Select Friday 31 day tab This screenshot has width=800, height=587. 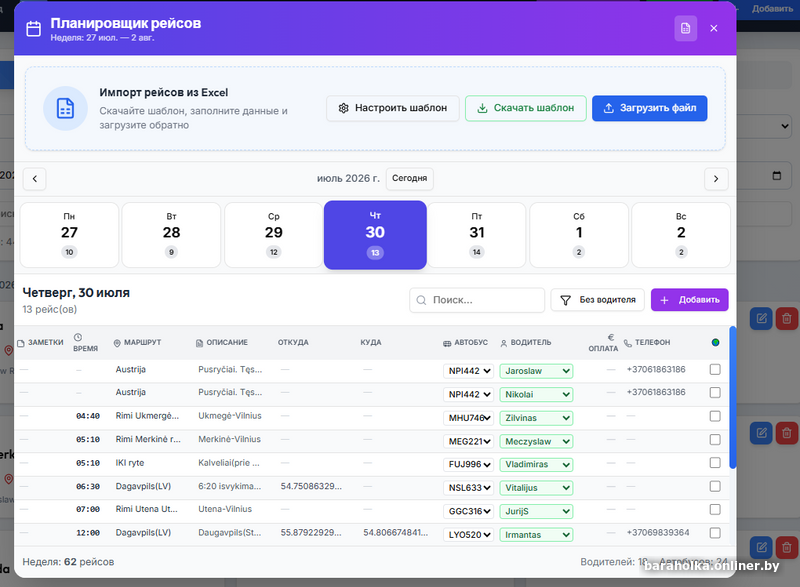click(477, 235)
